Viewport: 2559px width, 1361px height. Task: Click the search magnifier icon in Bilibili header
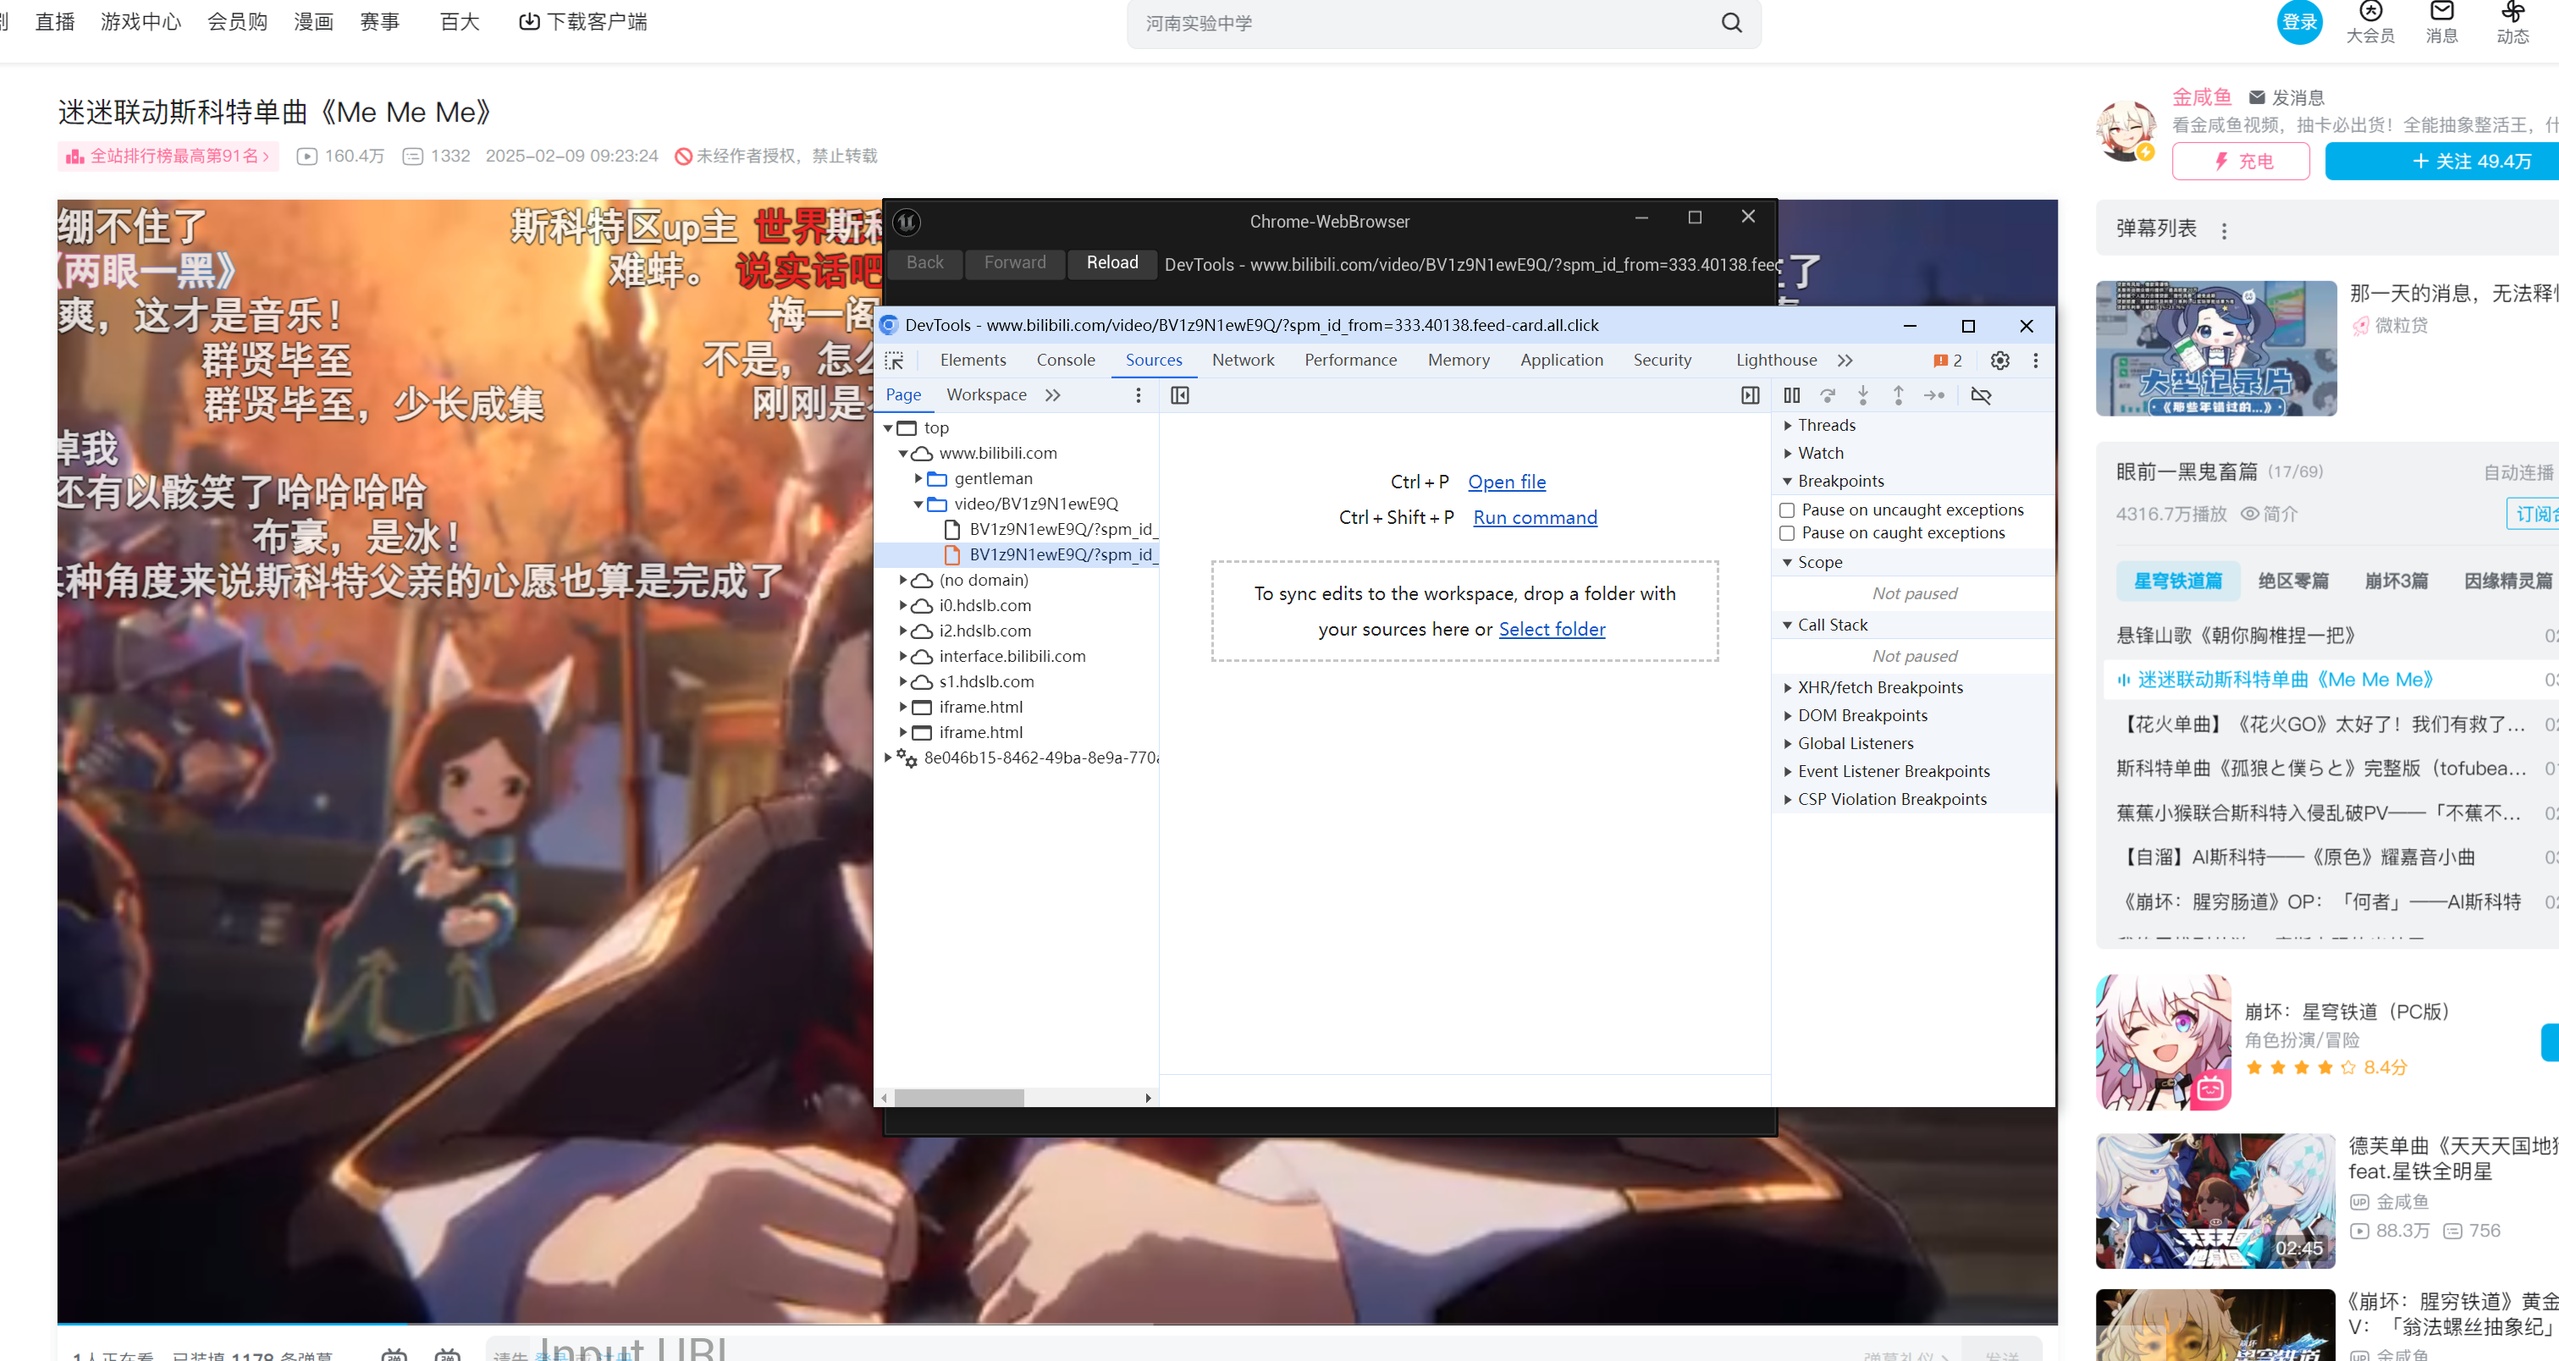pyautogui.click(x=1732, y=22)
